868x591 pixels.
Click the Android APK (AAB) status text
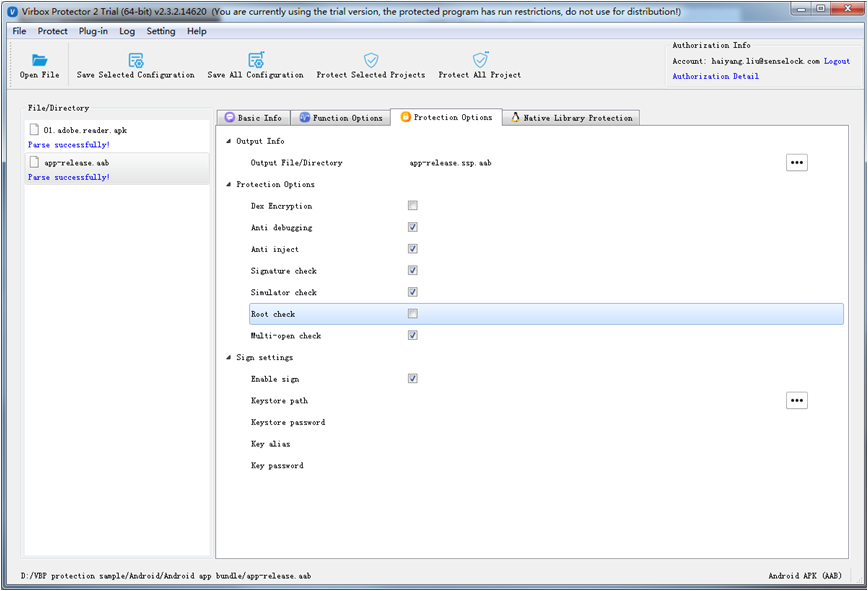[804, 576]
